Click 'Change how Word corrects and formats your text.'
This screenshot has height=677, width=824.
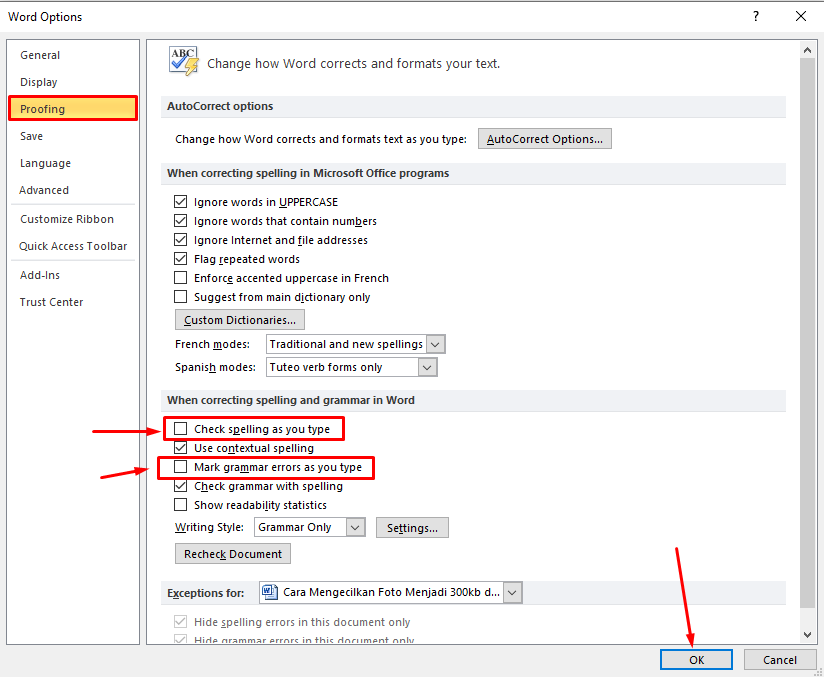click(354, 64)
